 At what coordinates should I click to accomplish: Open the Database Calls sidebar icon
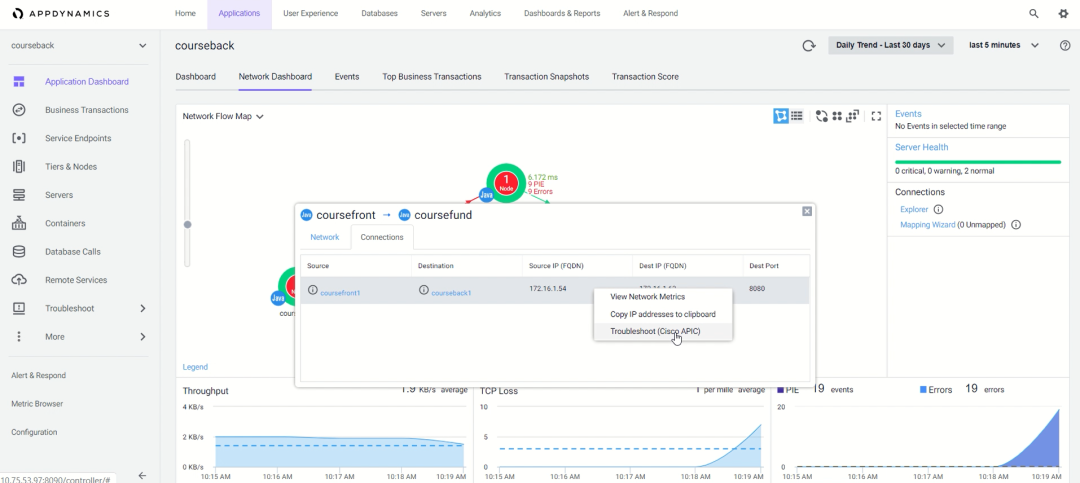19,252
